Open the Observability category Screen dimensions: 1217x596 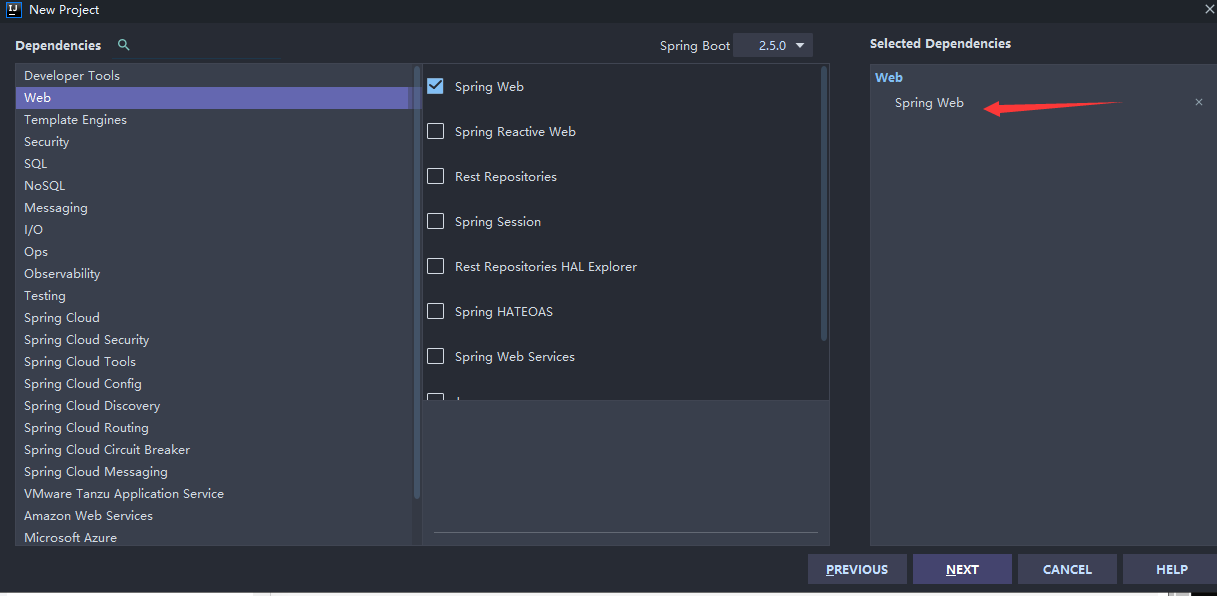(212, 274)
